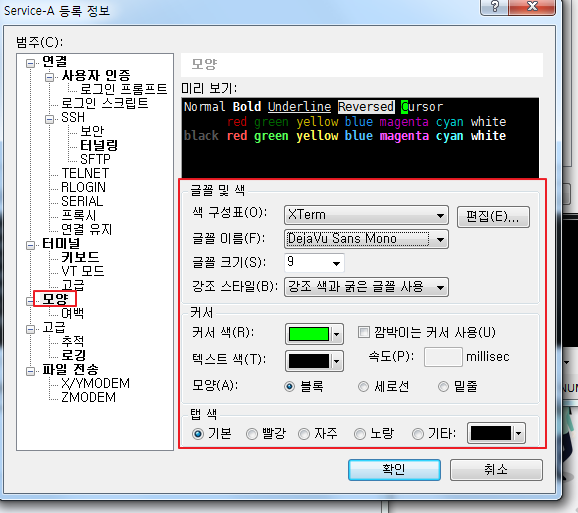Click the help question mark button

494,6
